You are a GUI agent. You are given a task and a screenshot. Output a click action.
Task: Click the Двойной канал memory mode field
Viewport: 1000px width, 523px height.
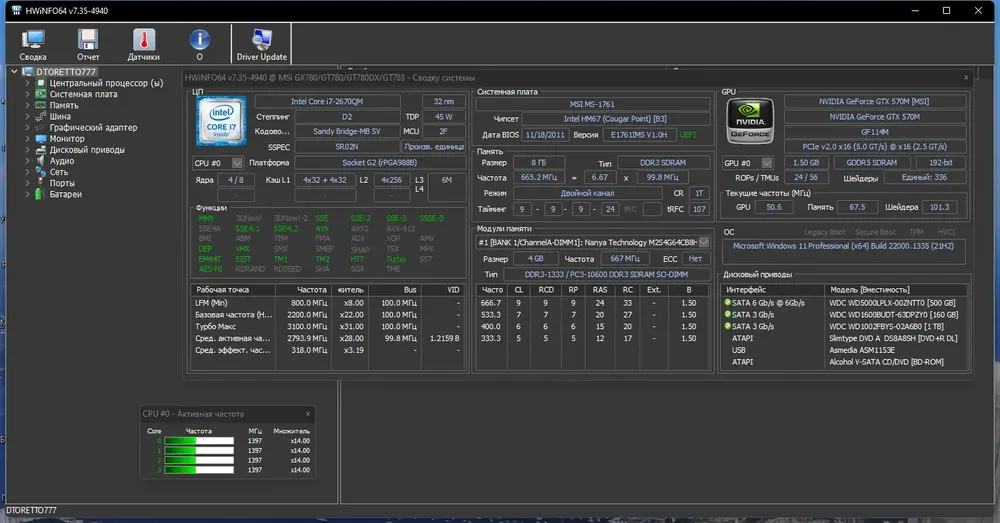(x=587, y=193)
